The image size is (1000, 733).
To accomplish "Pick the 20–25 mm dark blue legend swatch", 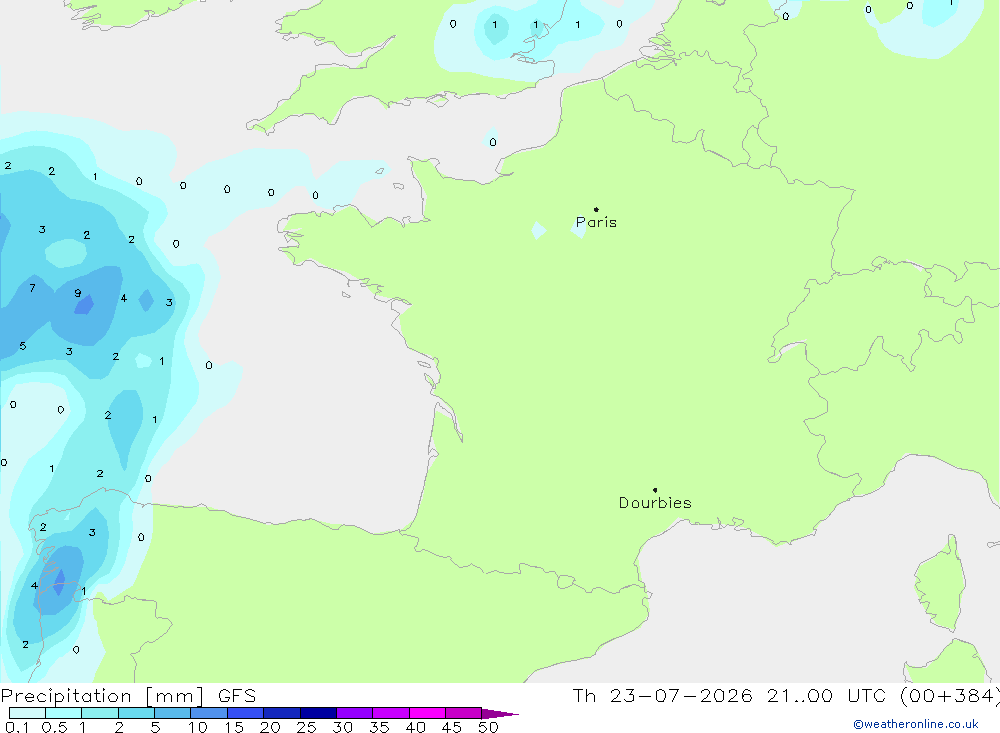I will point(281,713).
